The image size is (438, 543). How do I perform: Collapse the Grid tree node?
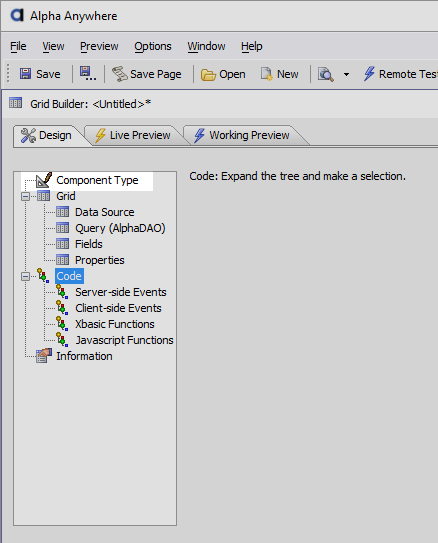click(x=25, y=196)
